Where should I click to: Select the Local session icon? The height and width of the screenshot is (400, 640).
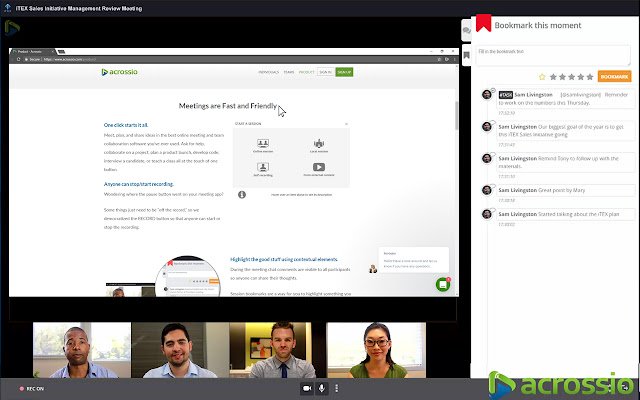coord(319,145)
